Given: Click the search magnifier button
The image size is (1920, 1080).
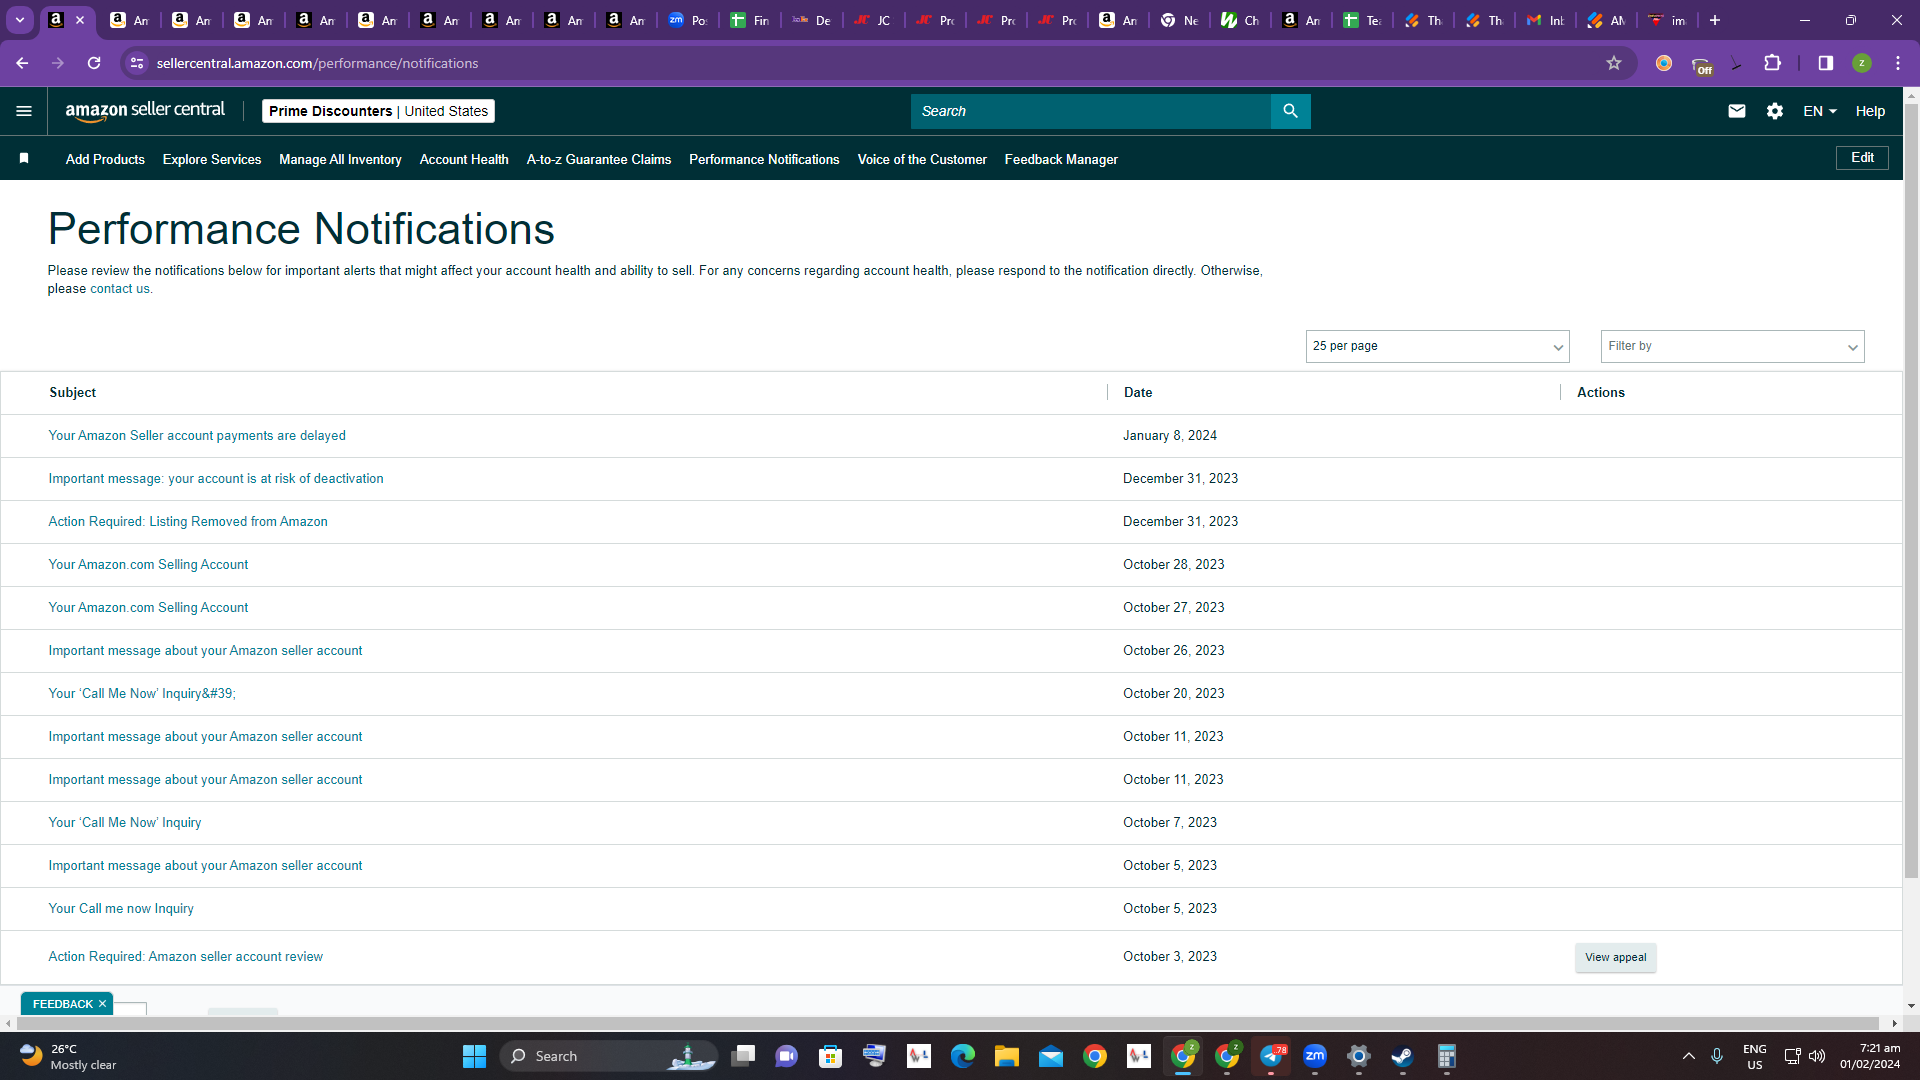Looking at the screenshot, I should 1290,111.
